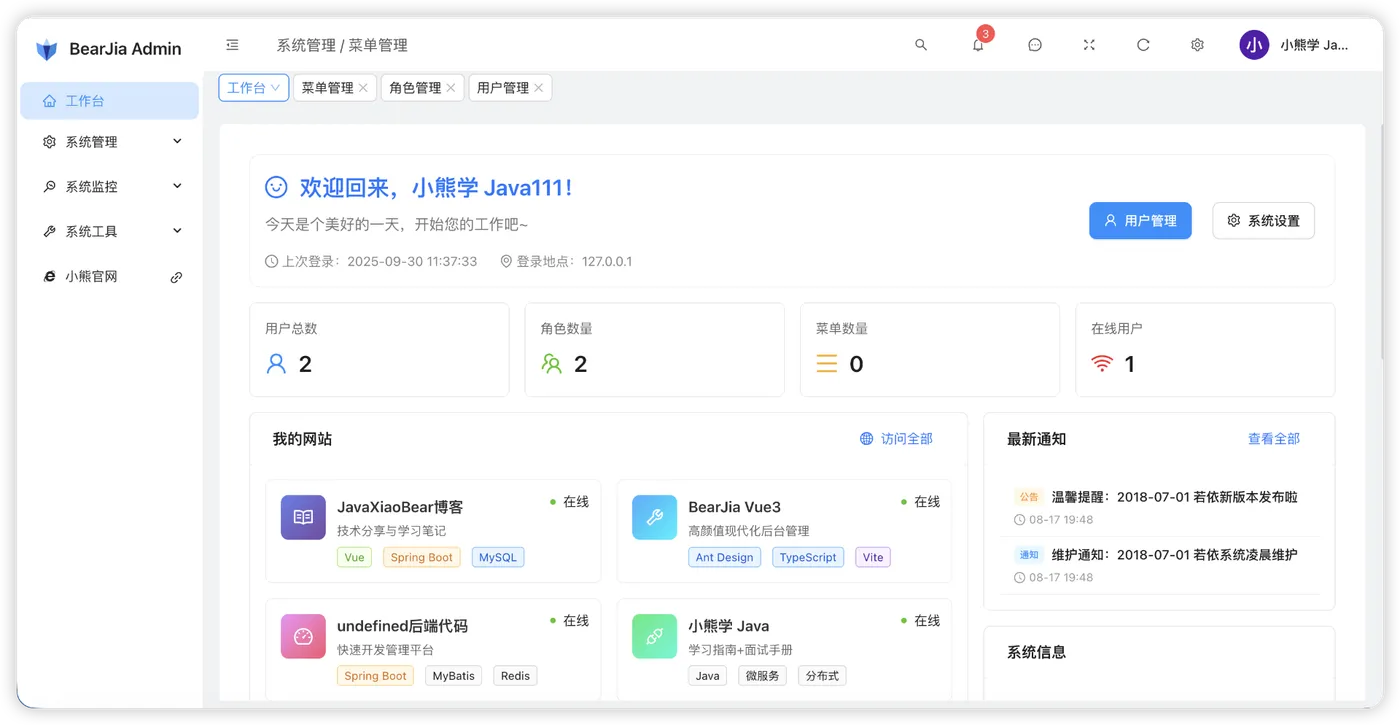Click 查看全部 link in 最新通知
Screen dimensions: 1400x725
pyautogui.click(x=1274, y=439)
